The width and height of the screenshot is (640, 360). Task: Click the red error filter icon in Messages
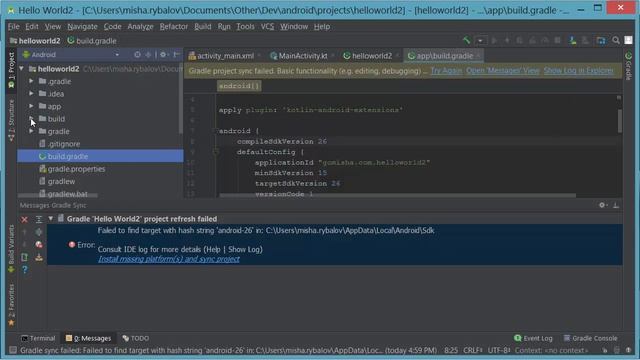point(39,244)
